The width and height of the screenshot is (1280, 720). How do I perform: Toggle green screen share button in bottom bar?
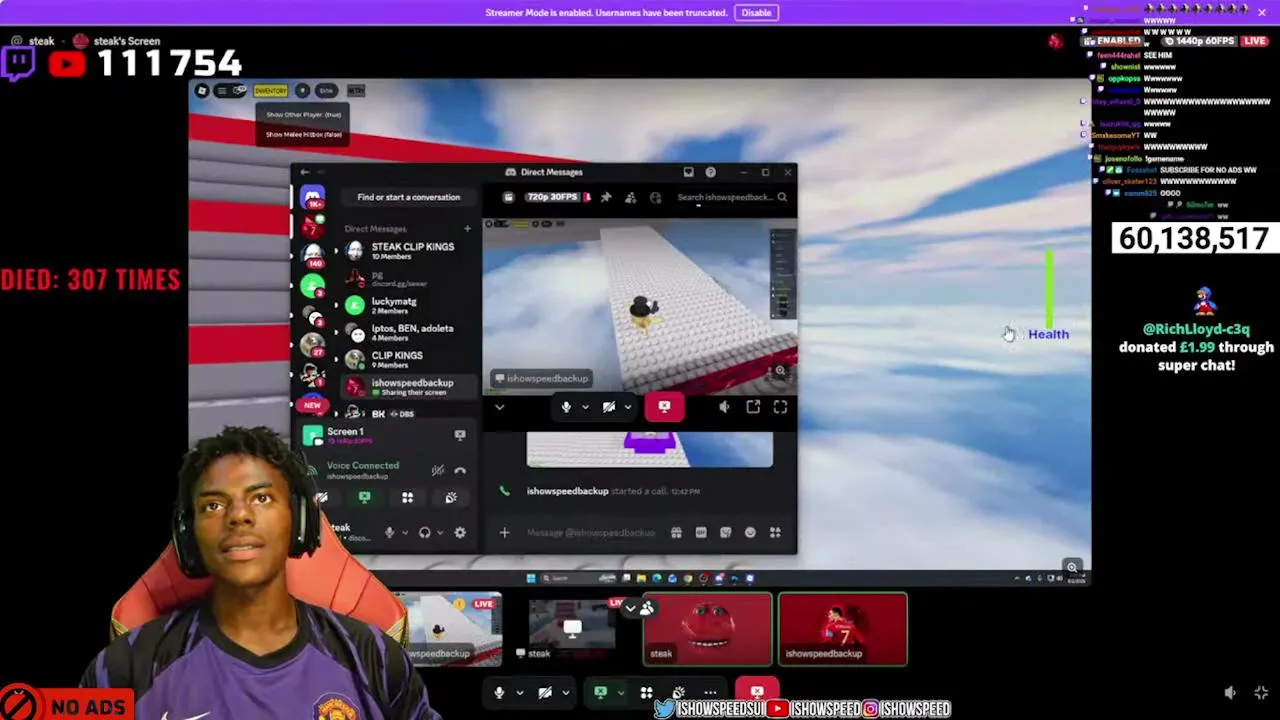tap(600, 692)
